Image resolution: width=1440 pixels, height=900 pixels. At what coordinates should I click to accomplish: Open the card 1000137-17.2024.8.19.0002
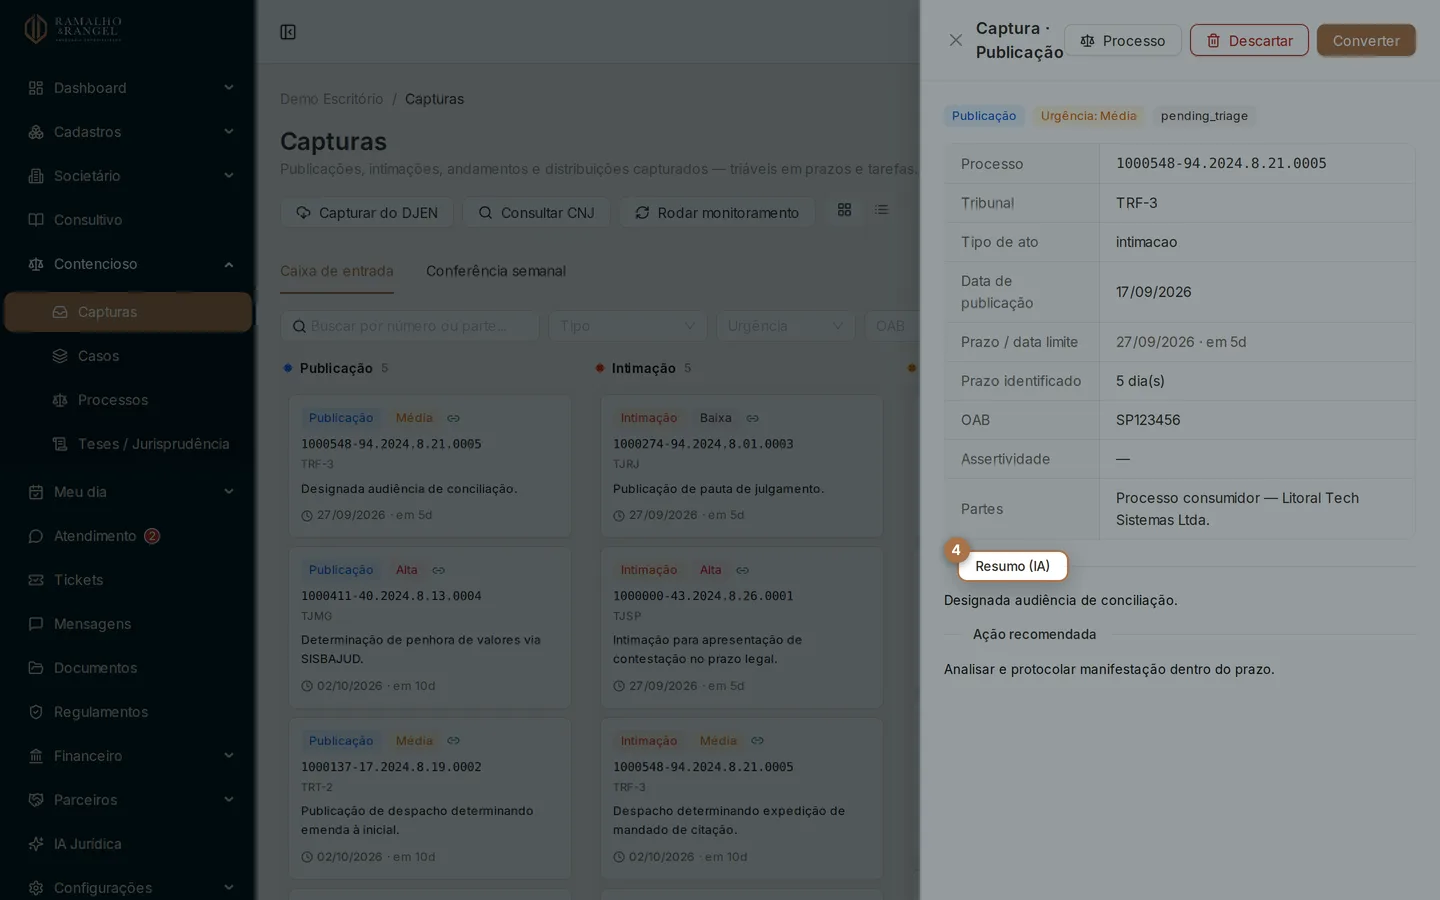click(430, 798)
